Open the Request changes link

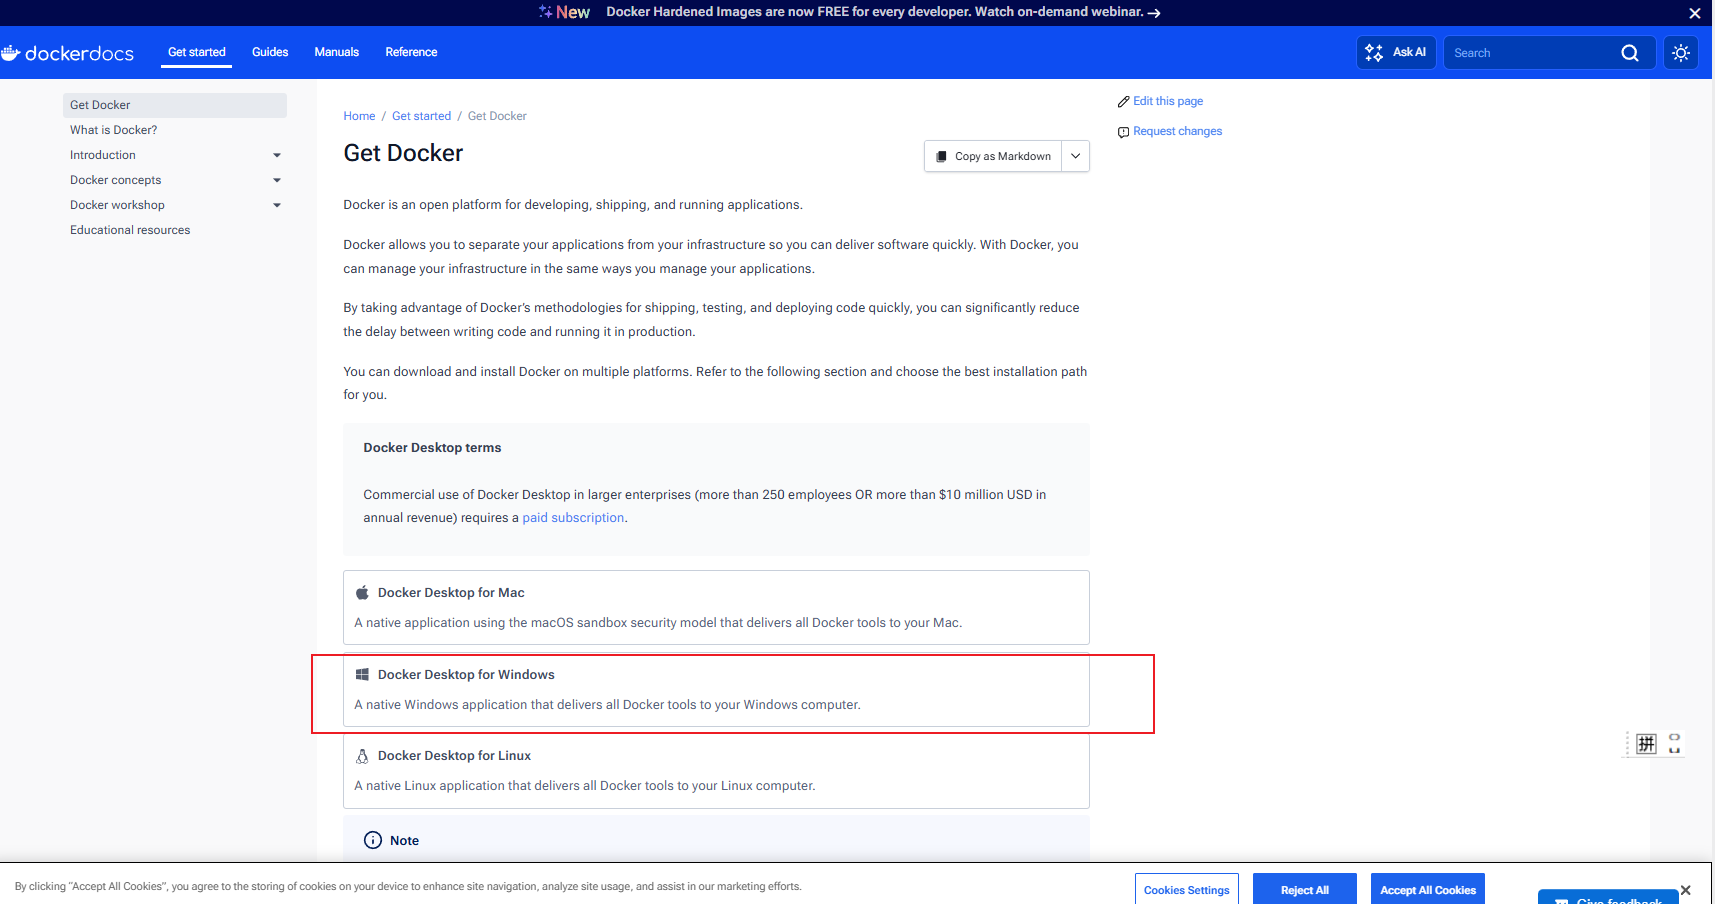coord(1178,131)
